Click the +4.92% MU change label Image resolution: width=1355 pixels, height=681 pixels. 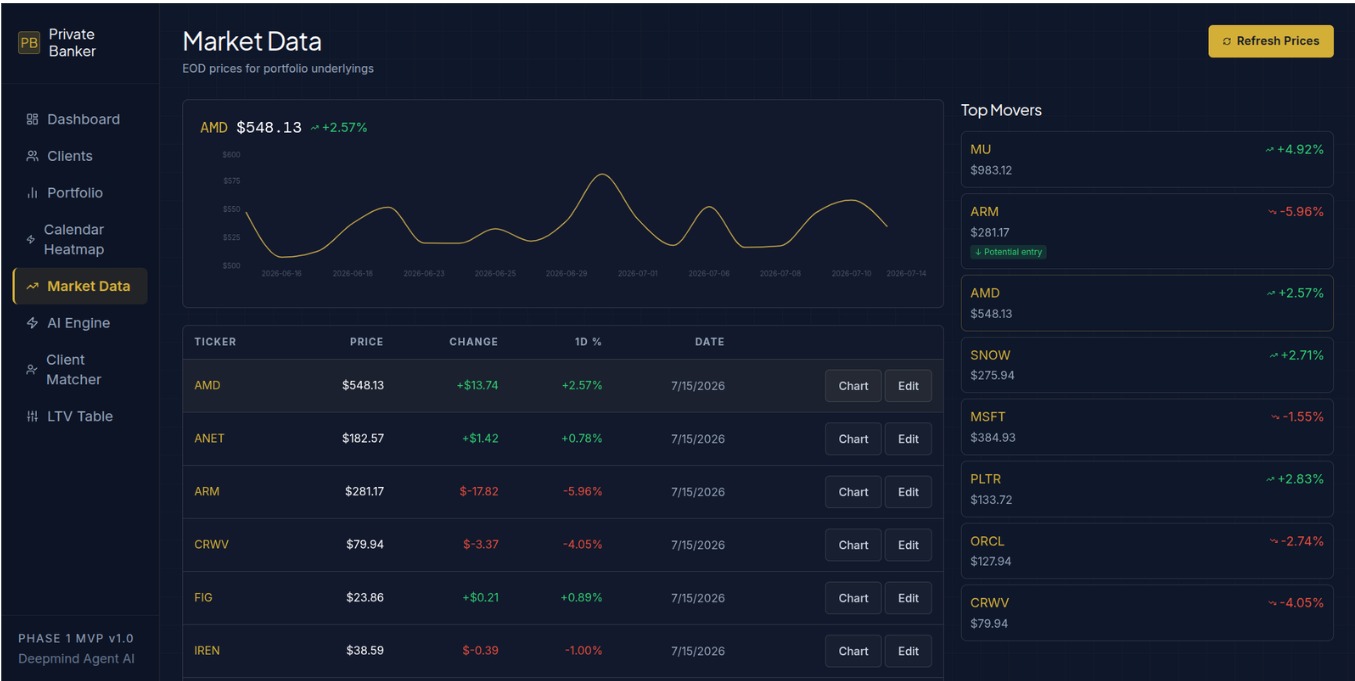[x=1295, y=150]
